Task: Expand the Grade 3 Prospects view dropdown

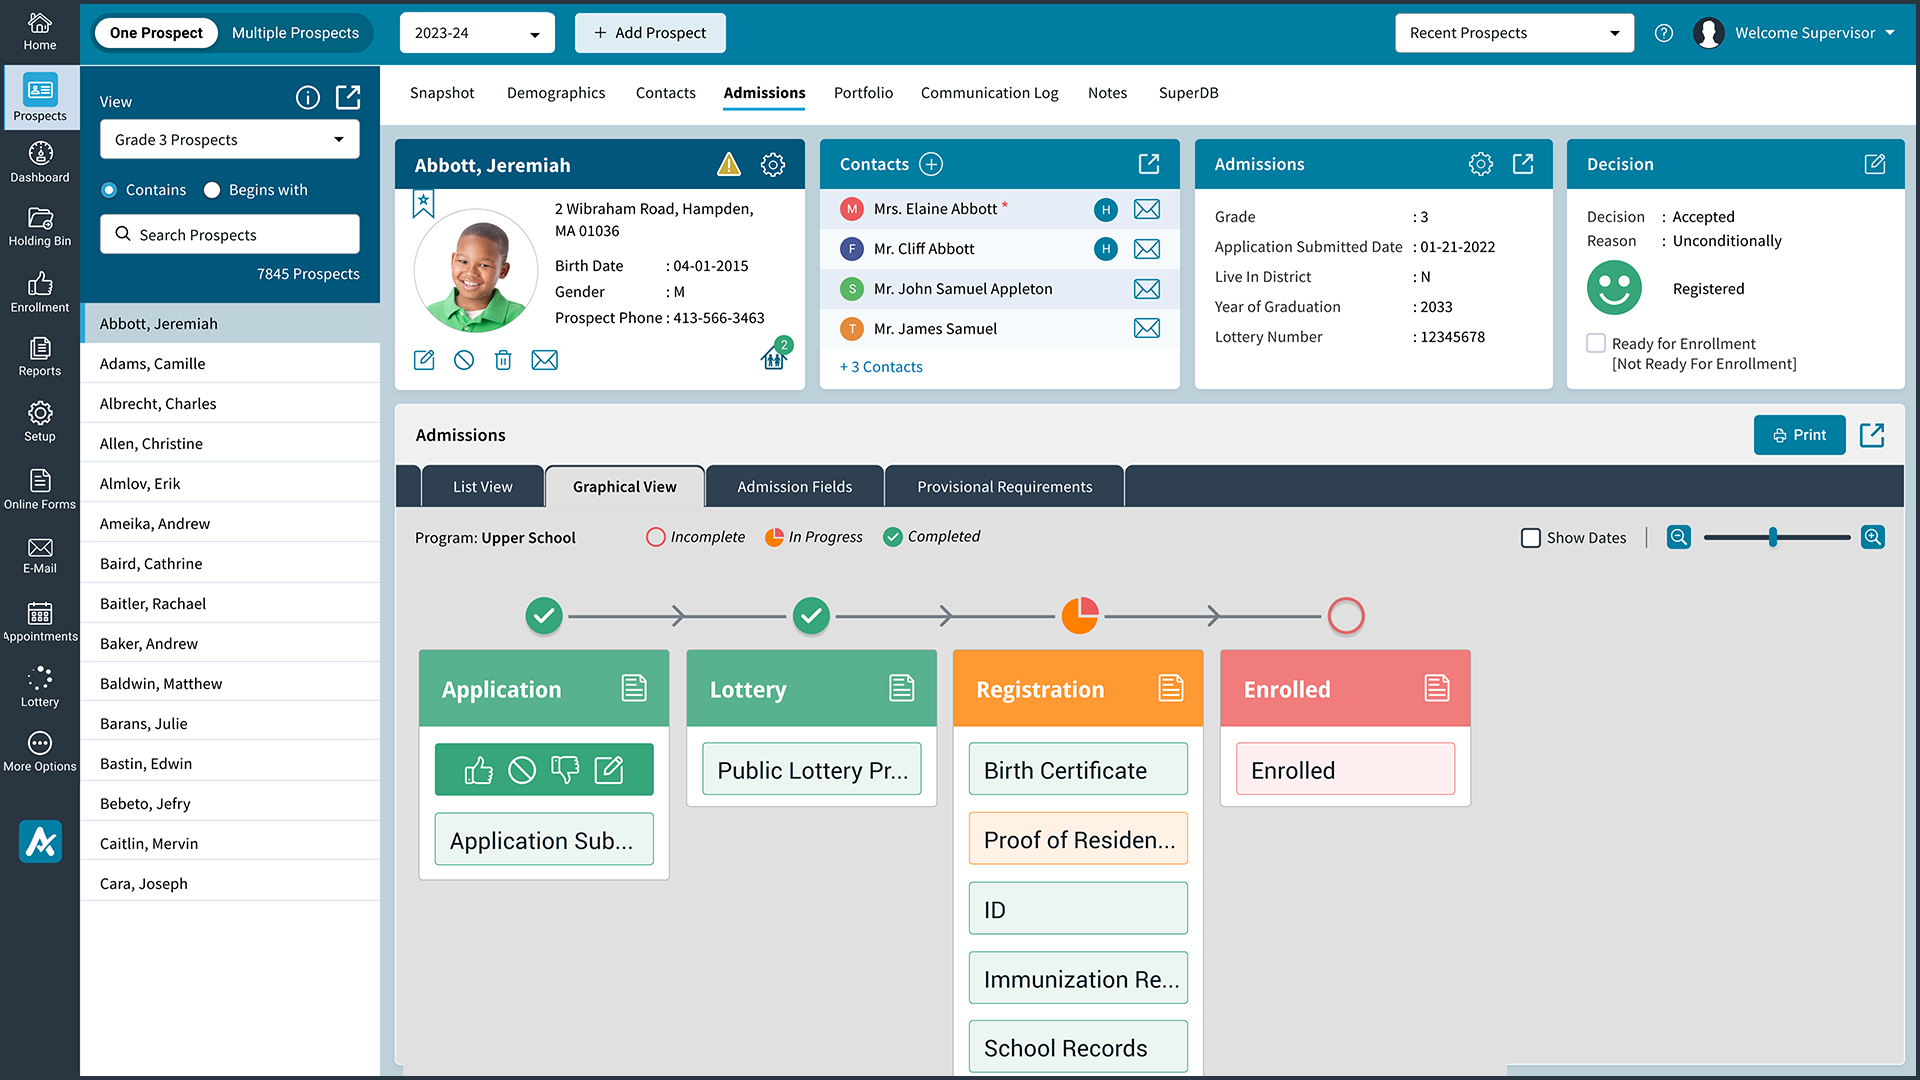Action: pyautogui.click(x=229, y=140)
